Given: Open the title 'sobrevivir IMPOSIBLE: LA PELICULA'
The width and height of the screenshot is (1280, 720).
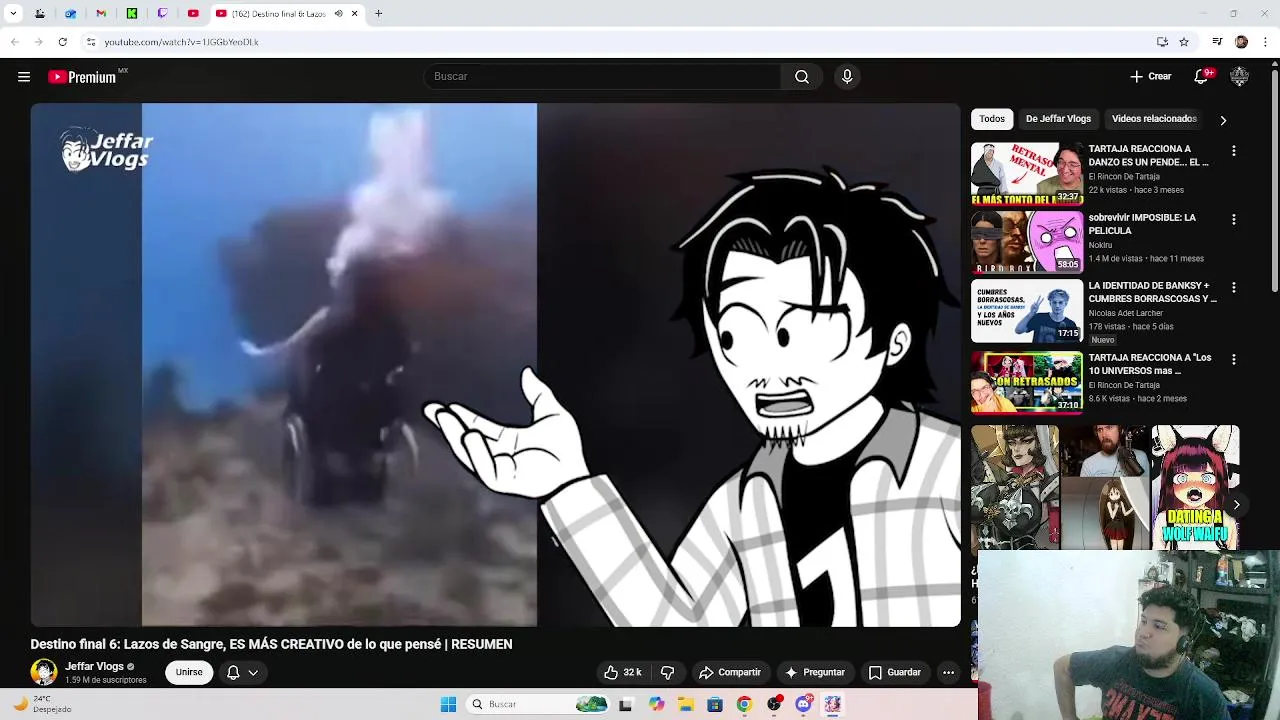Looking at the screenshot, I should pyautogui.click(x=1142, y=224).
